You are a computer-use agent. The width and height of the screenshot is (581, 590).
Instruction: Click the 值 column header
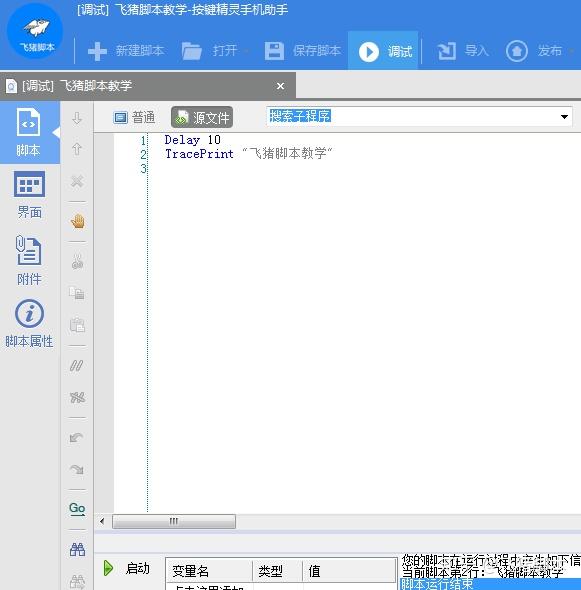pyautogui.click(x=349, y=571)
